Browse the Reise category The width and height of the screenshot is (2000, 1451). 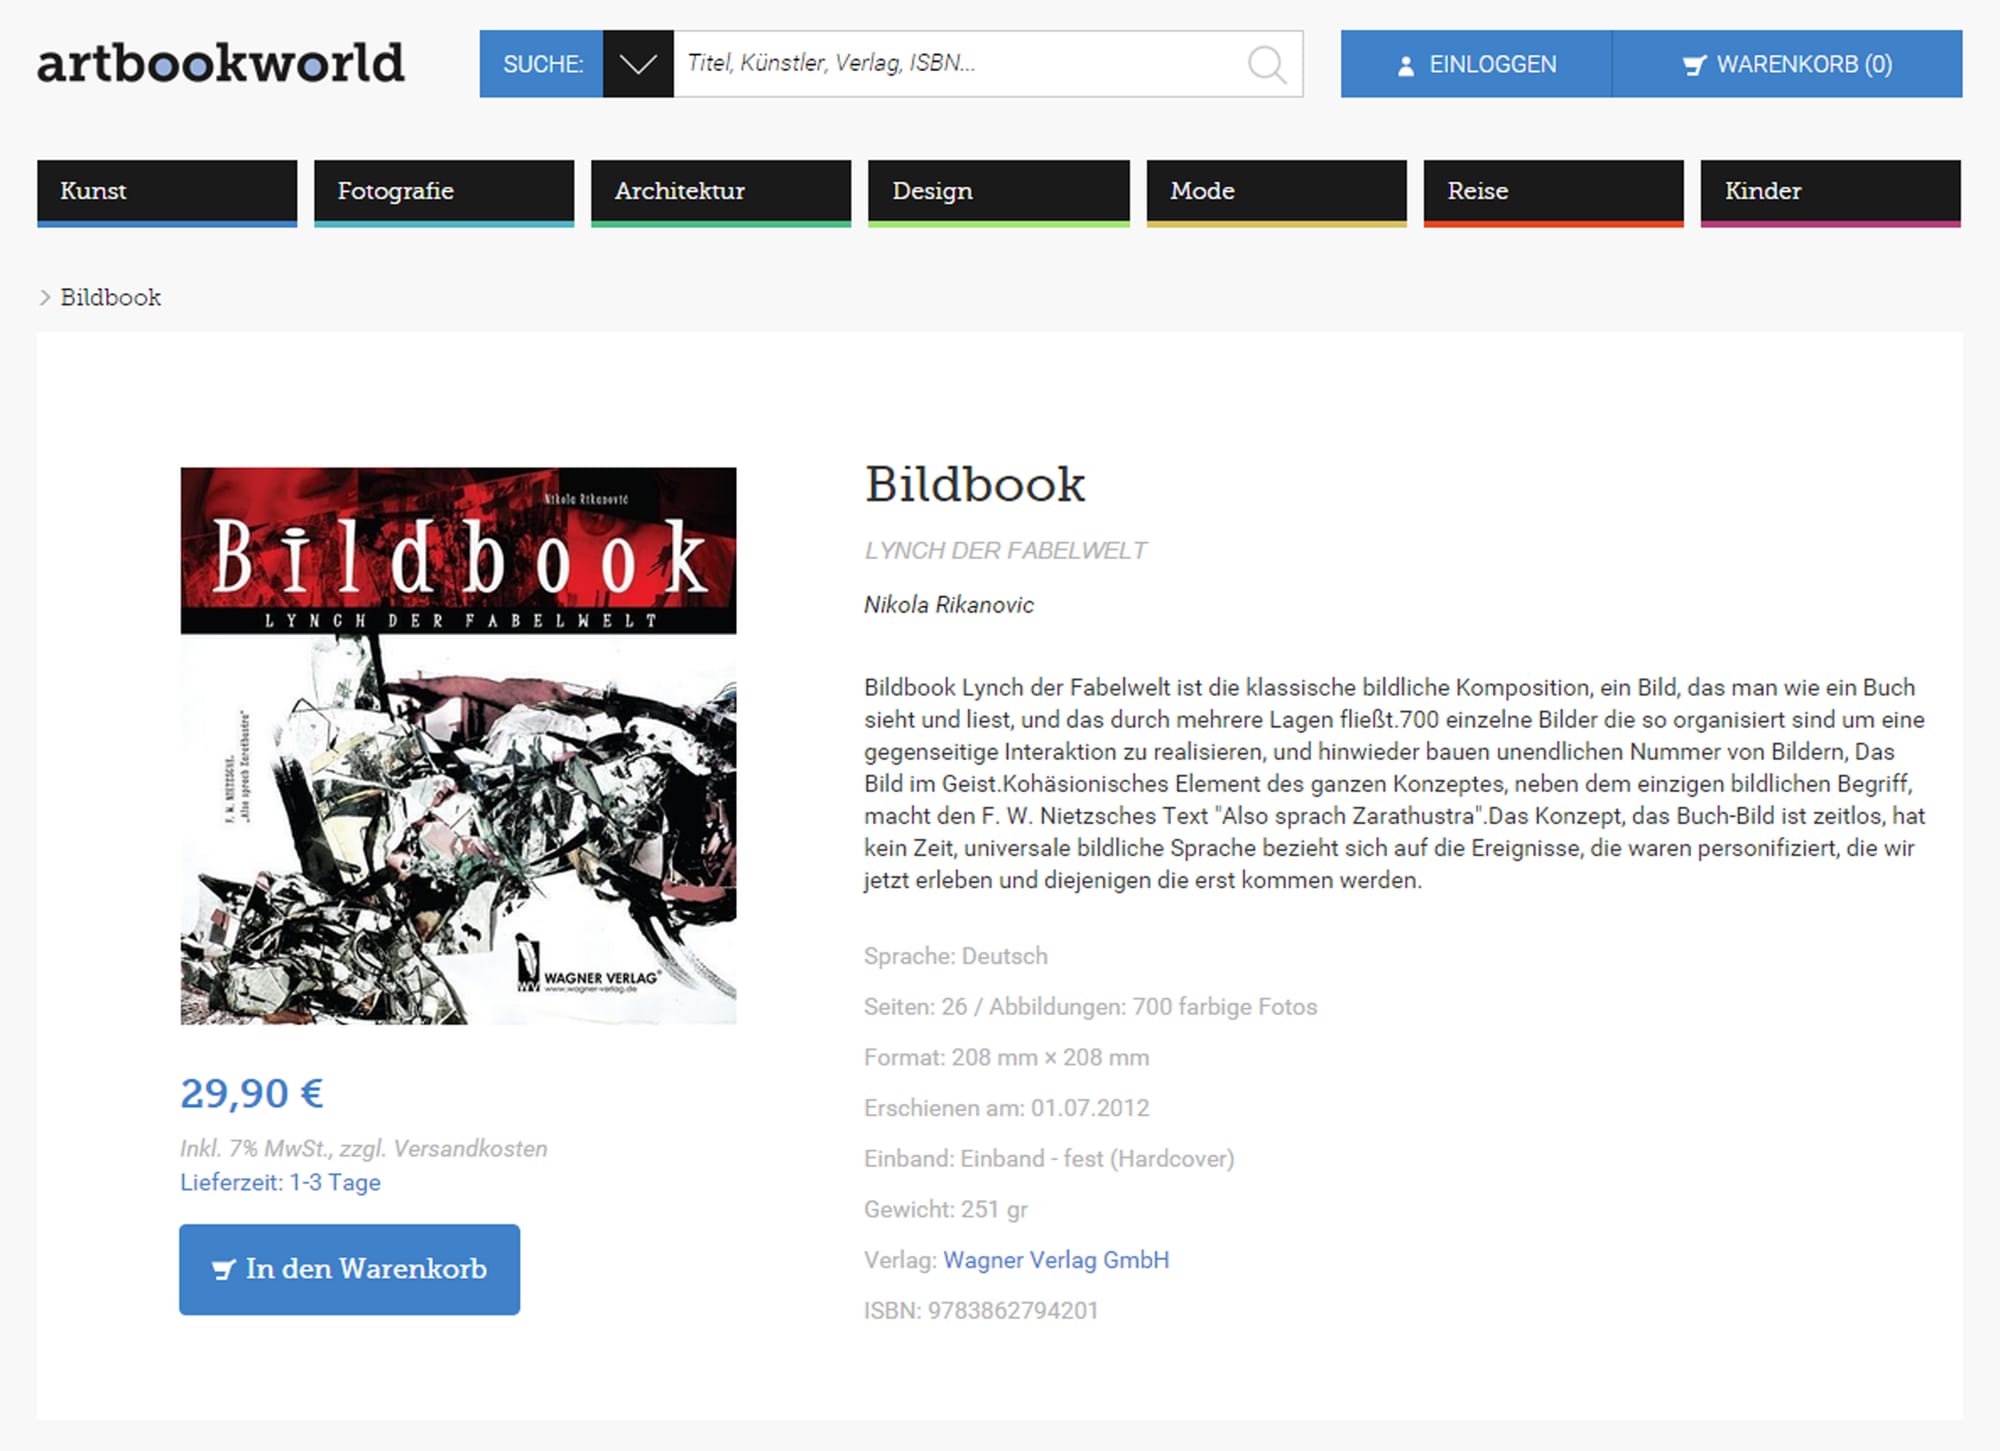tap(1552, 191)
